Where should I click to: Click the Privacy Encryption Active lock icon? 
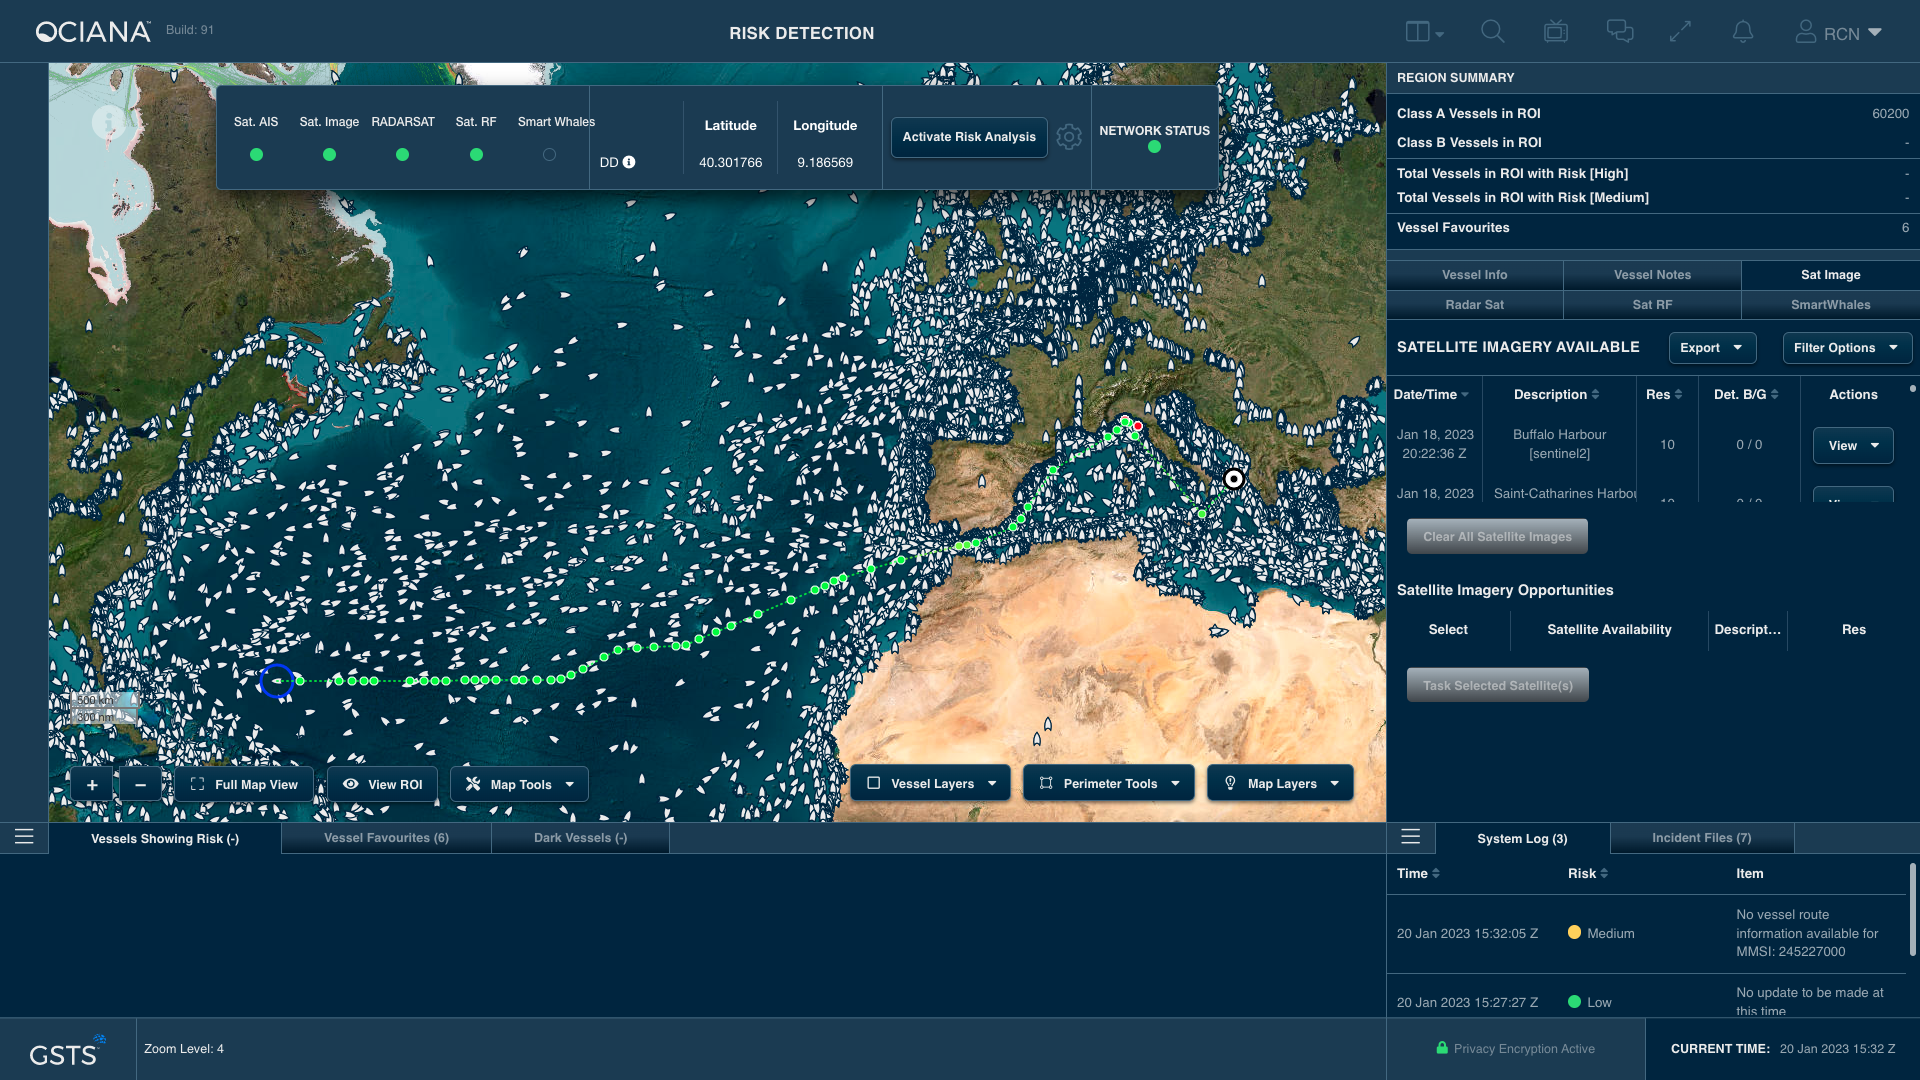click(x=1442, y=1048)
